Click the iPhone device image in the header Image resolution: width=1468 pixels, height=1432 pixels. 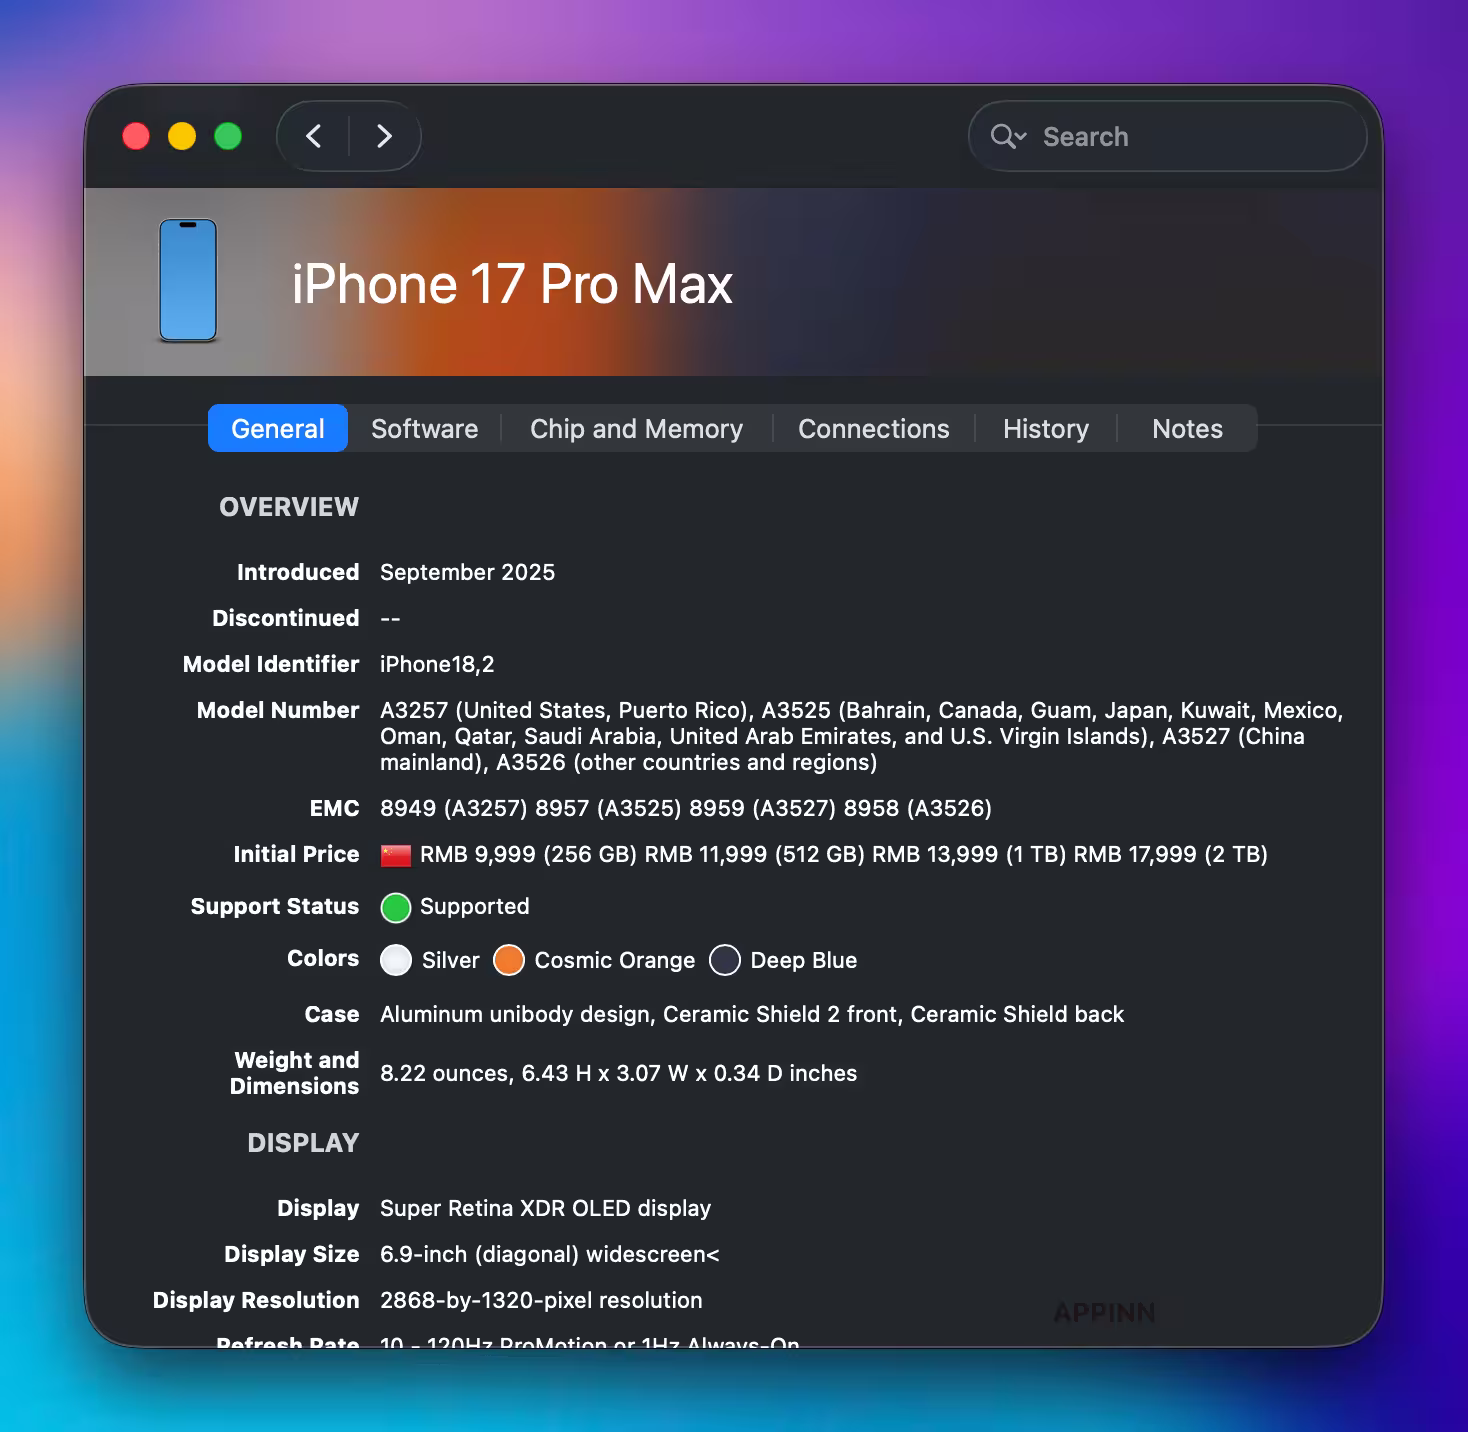click(x=188, y=281)
